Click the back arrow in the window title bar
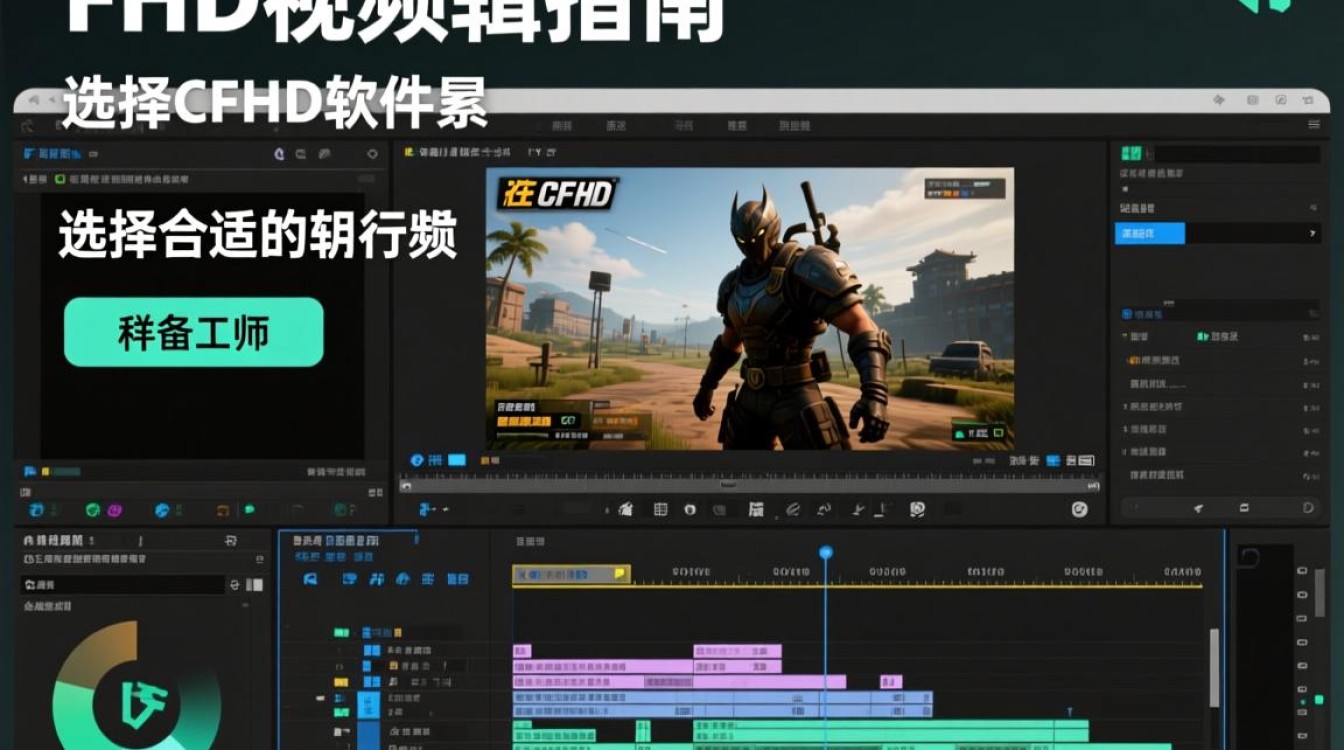The width and height of the screenshot is (1344, 750). [x=33, y=101]
